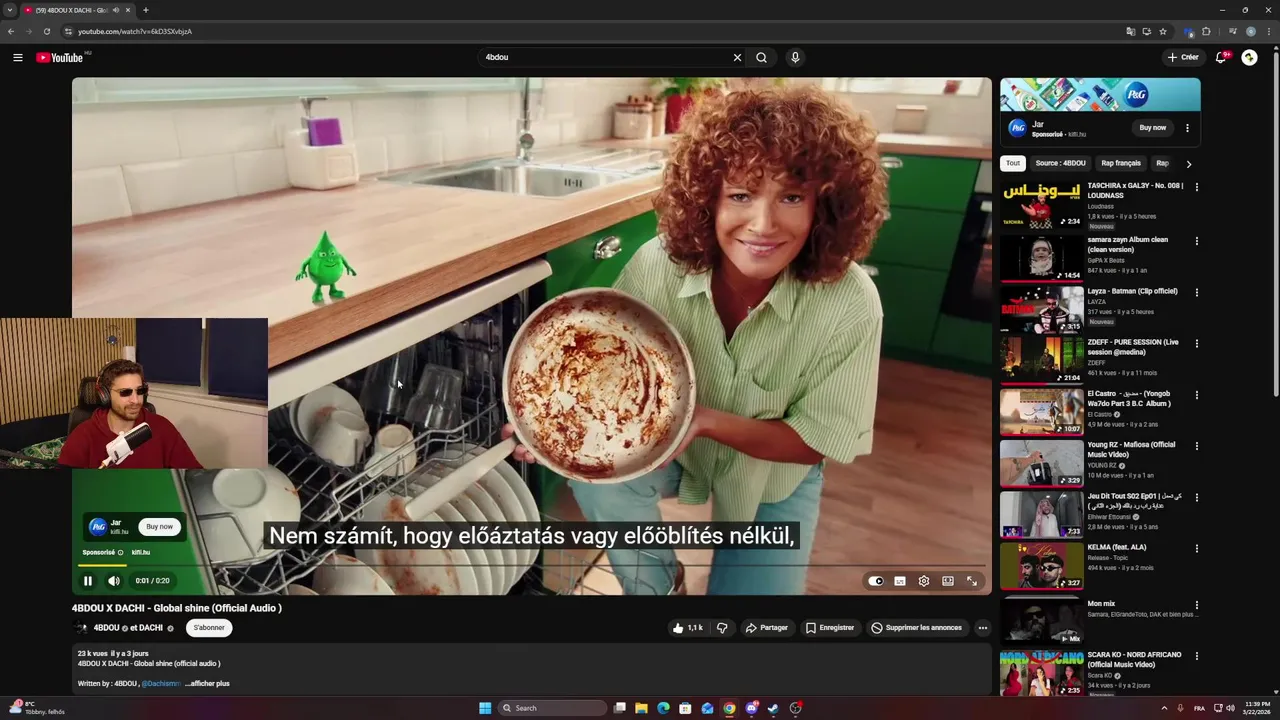The image size is (1280, 720).
Task: Open File Explorer from the taskbar
Action: [x=641, y=708]
